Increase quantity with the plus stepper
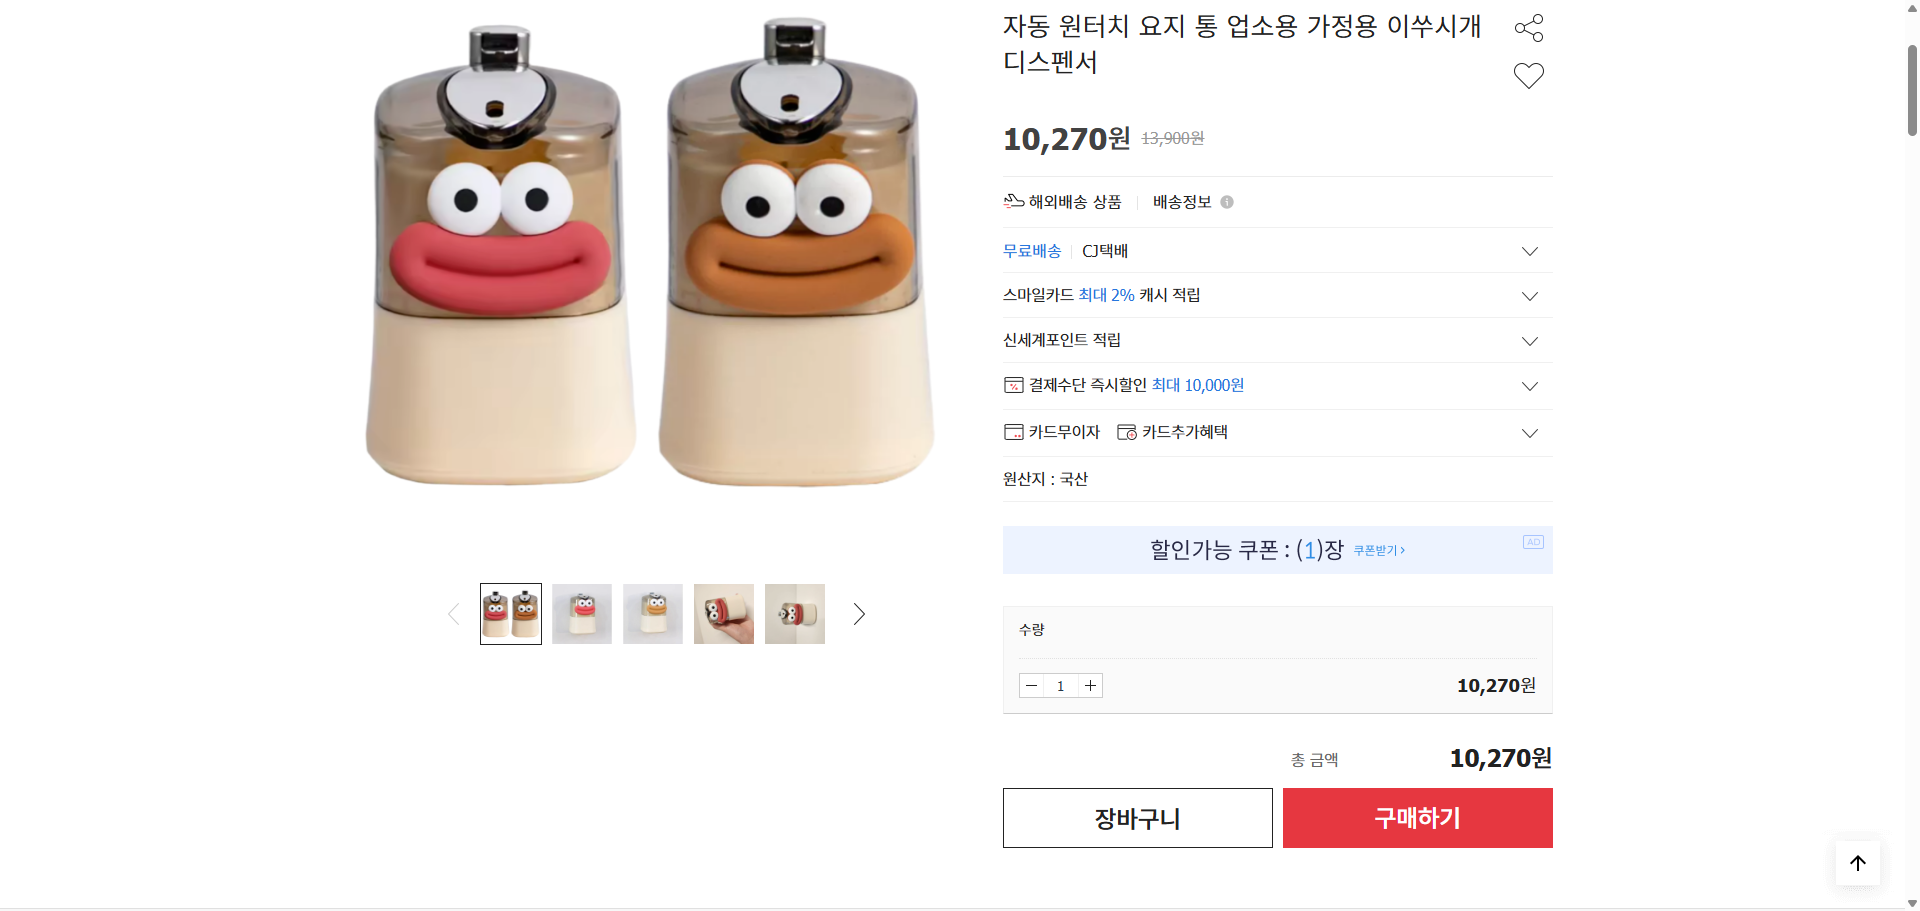 [x=1089, y=685]
